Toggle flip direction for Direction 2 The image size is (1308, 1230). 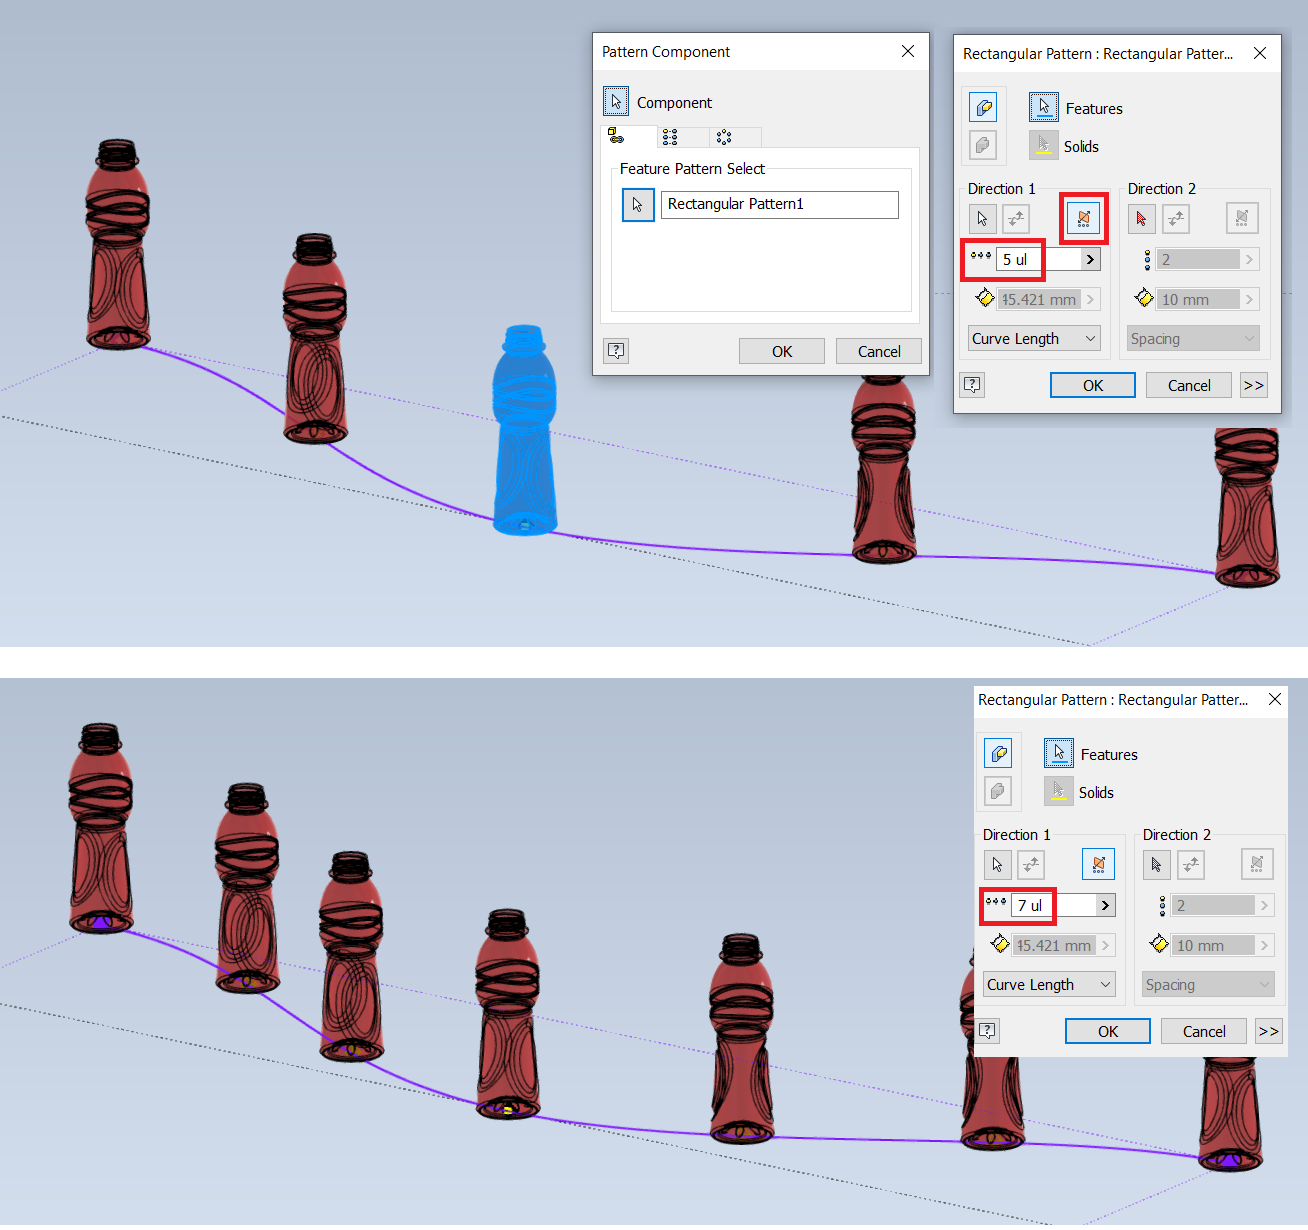[1176, 218]
